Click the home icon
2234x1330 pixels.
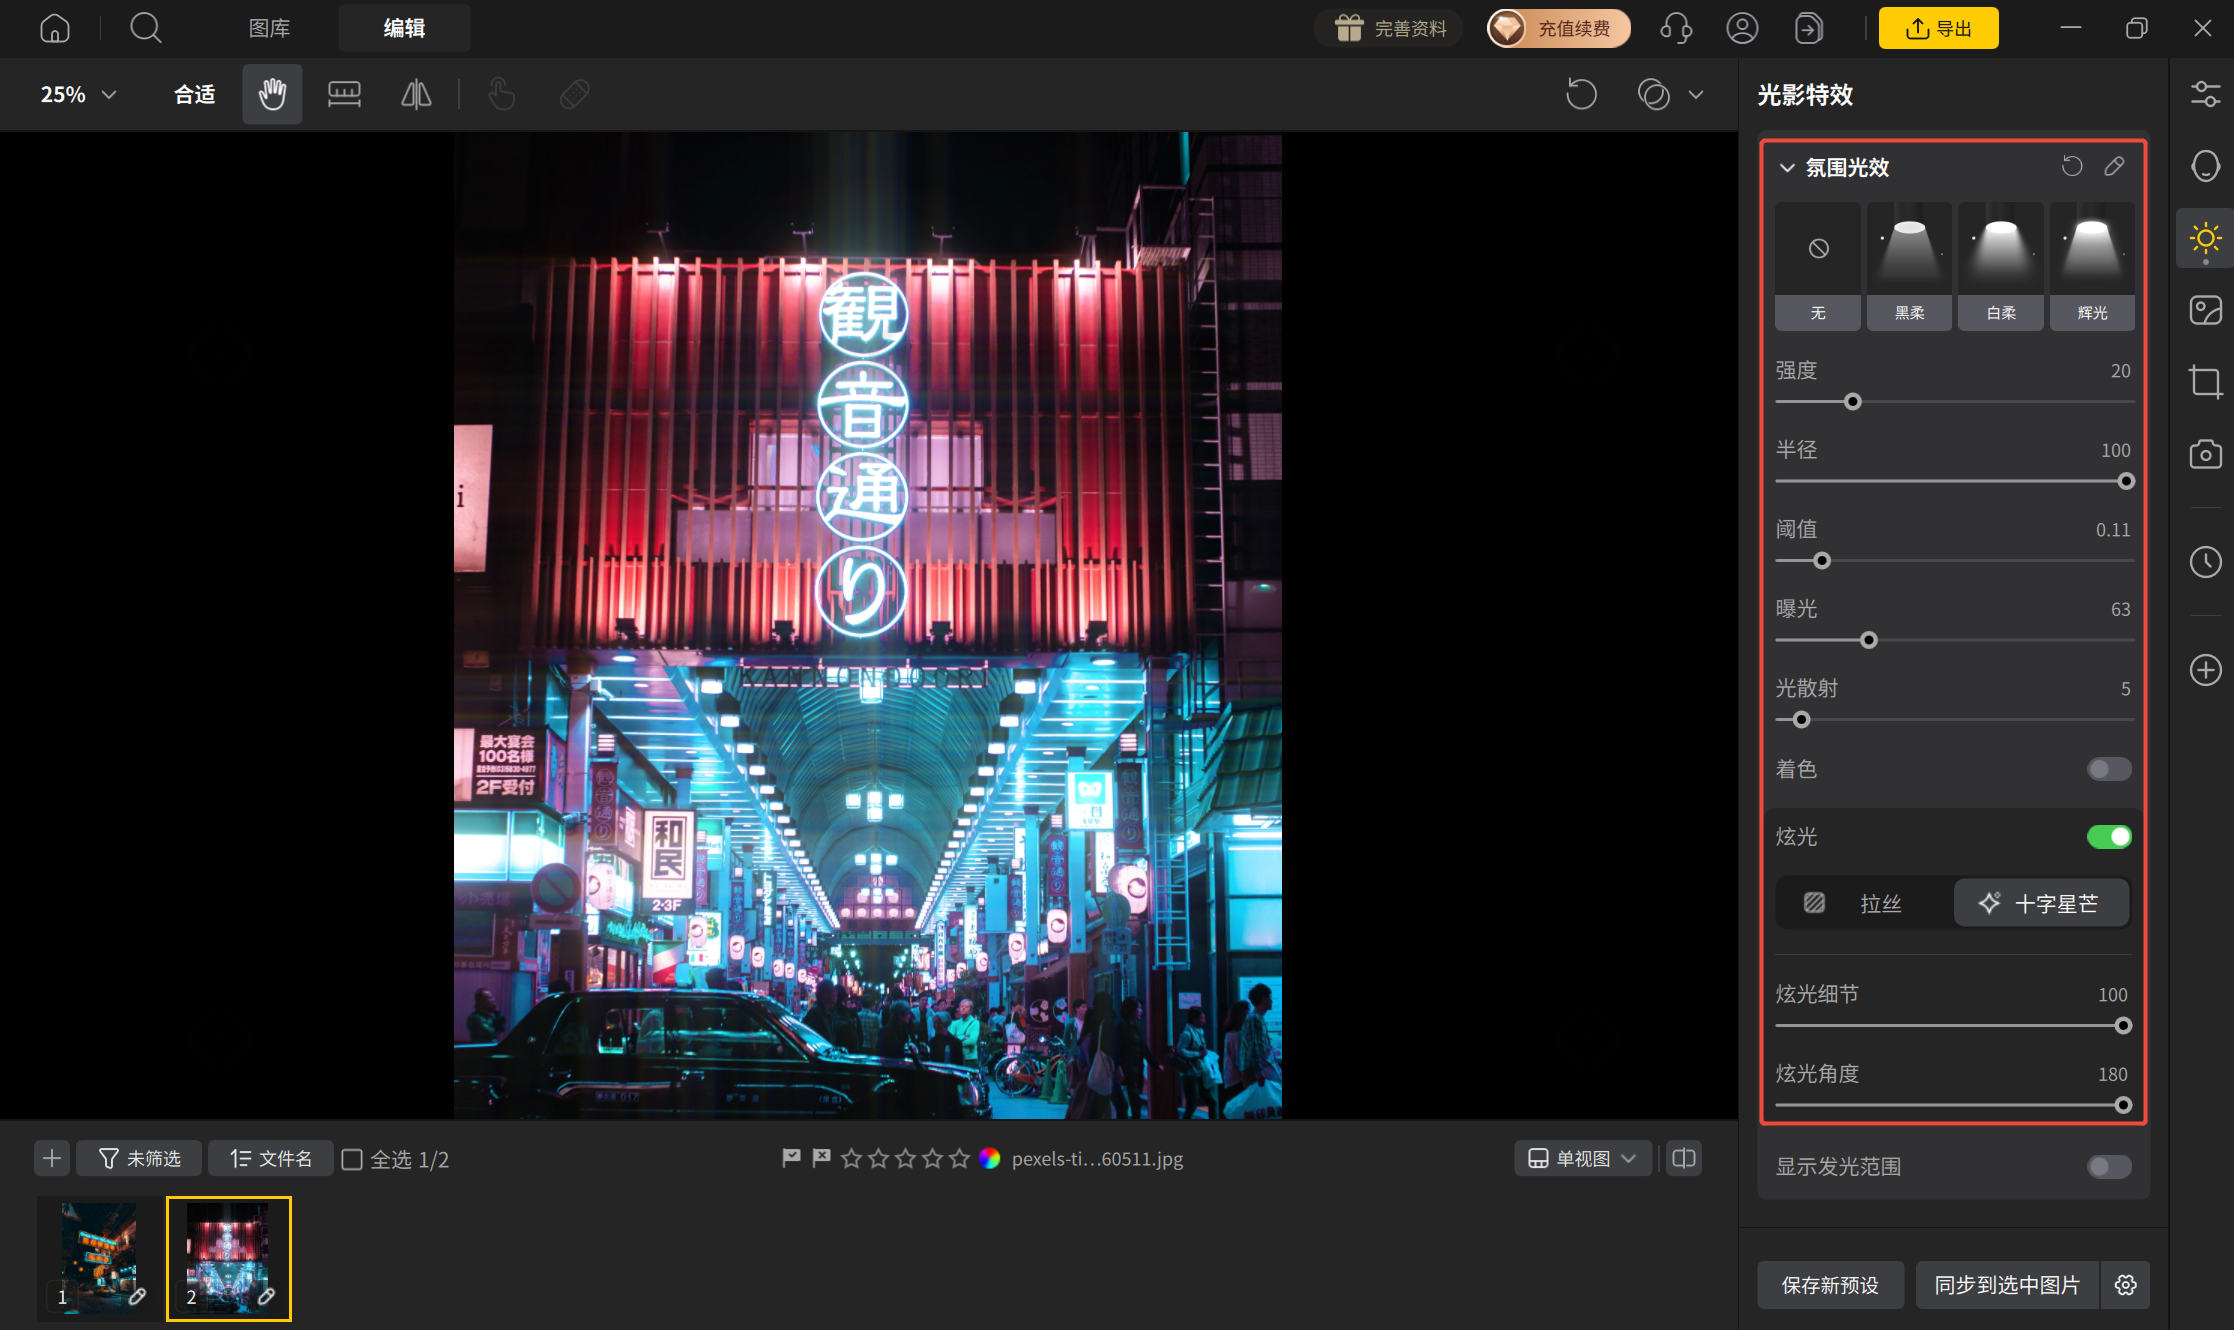point(55,28)
